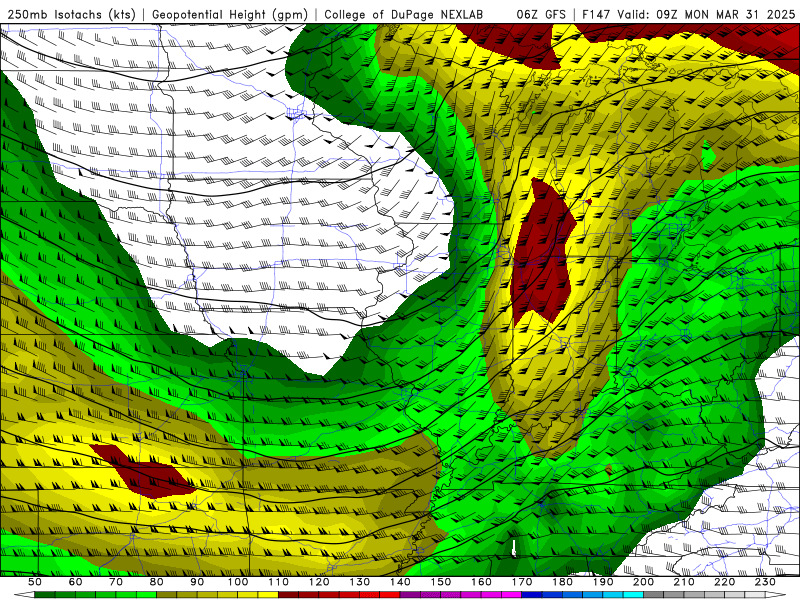Click the "50" value on the color scale
800x600 pixels.
pyautogui.click(x=35, y=582)
